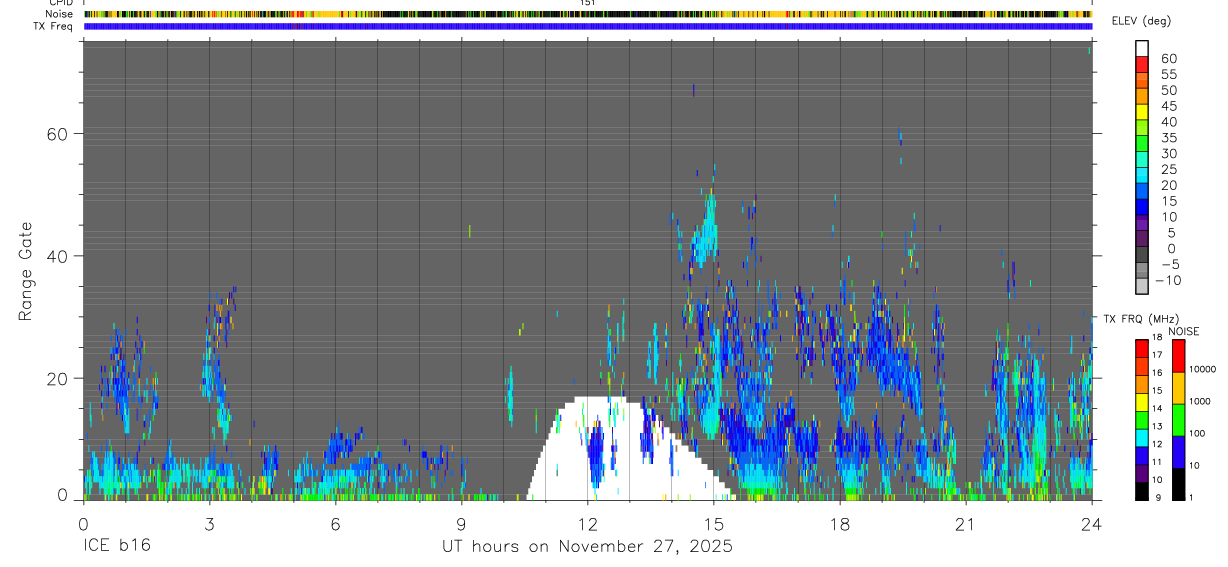Click the red top NOISE colorbar swatch
Screen dimensions: 1228x567
pyautogui.click(x=1179, y=356)
